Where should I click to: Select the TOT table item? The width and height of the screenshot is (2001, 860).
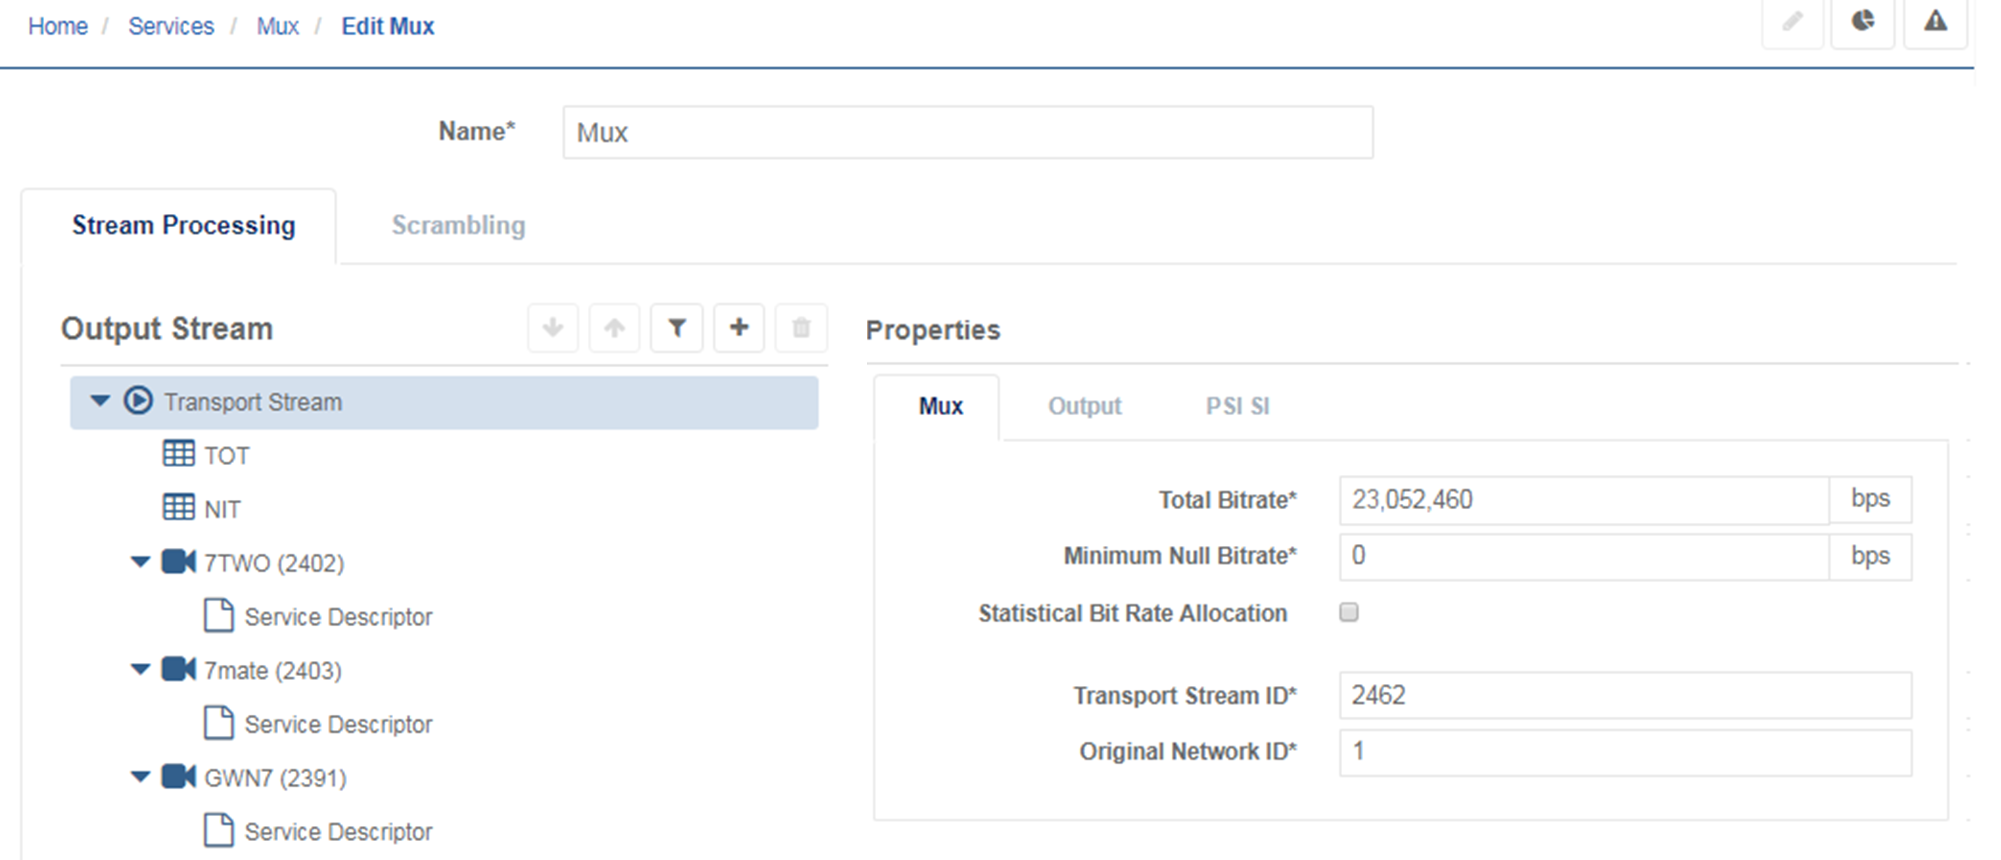pos(226,456)
